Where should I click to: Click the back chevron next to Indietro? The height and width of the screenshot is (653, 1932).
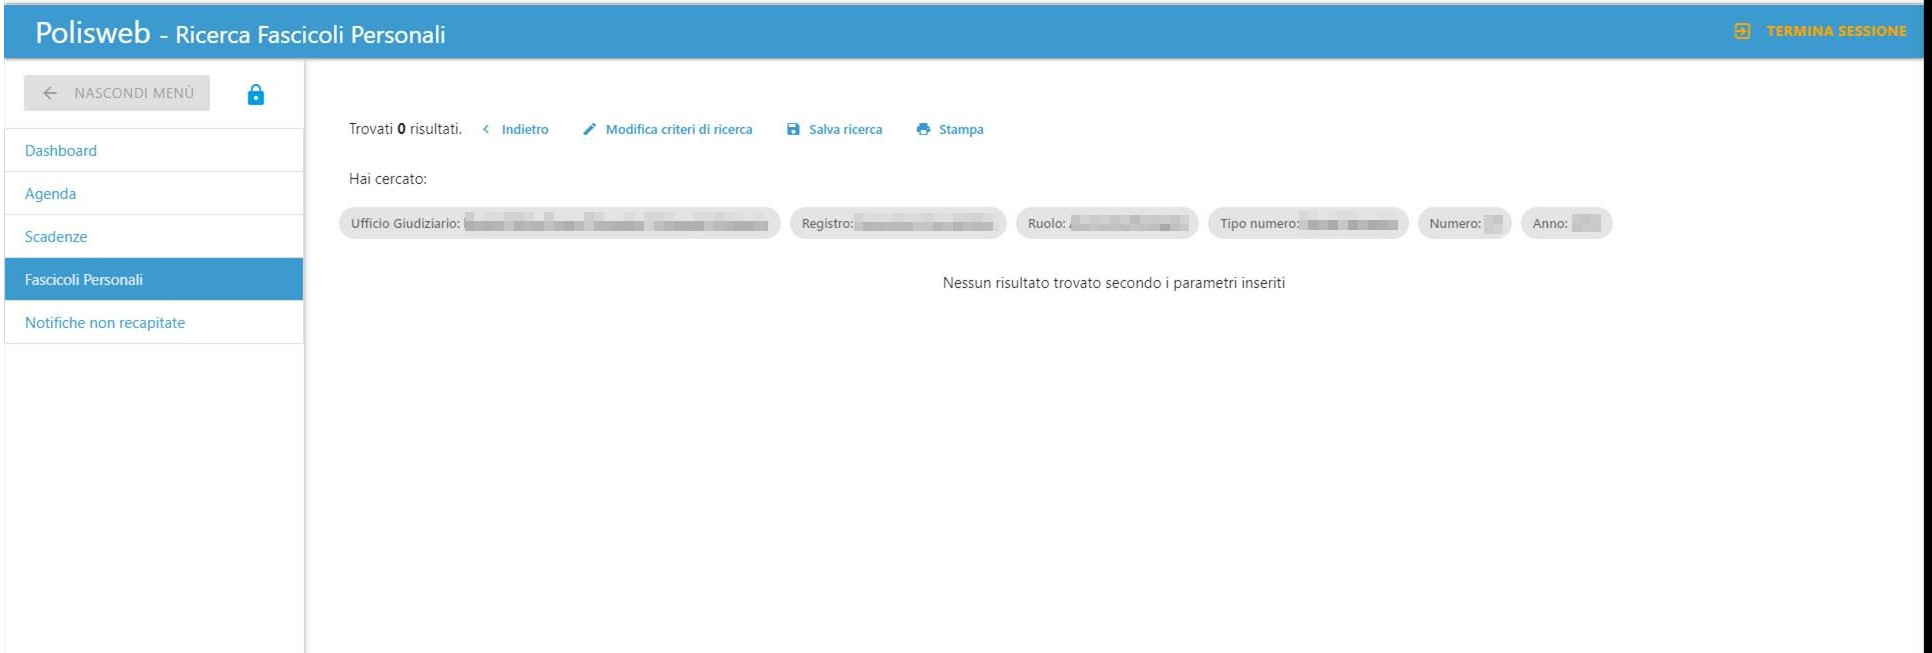click(x=486, y=130)
